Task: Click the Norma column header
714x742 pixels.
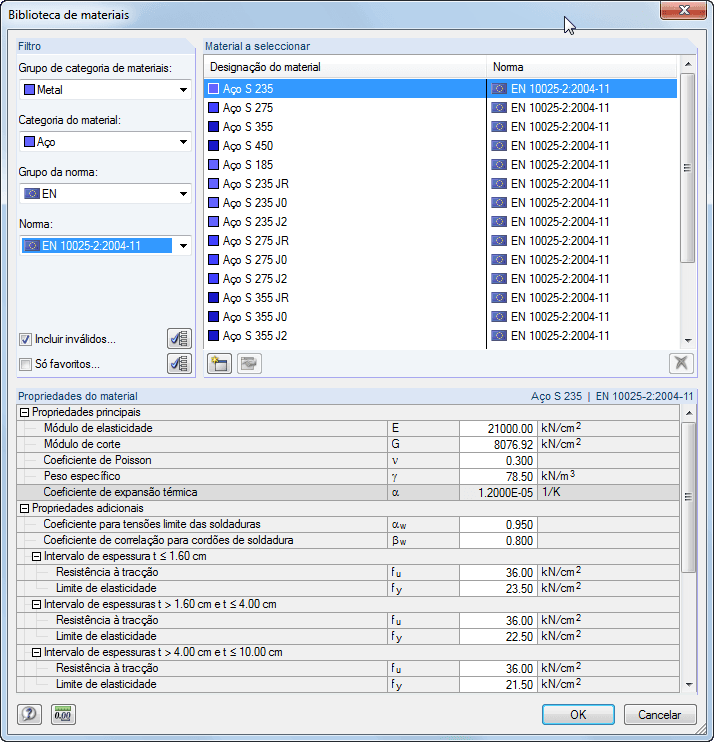Action: 582,67
